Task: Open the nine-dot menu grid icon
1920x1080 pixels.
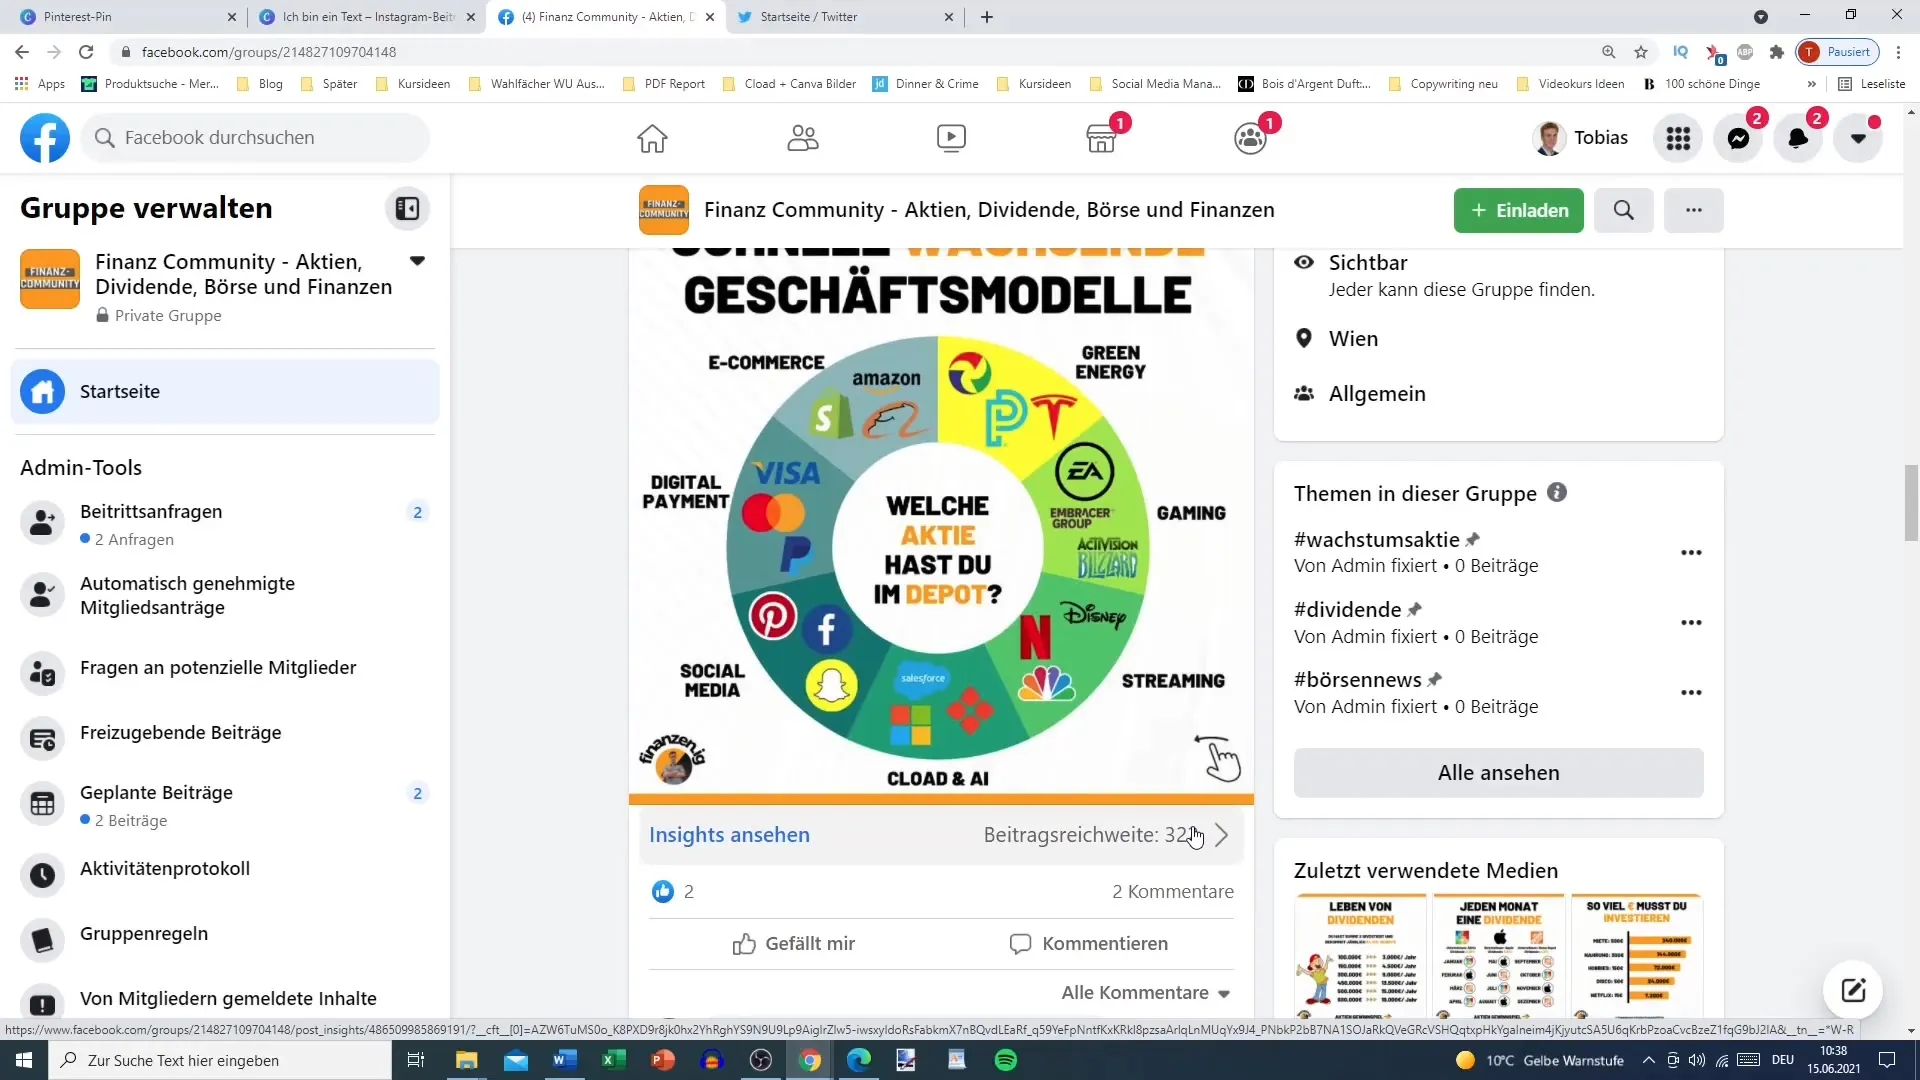Action: (x=1678, y=138)
